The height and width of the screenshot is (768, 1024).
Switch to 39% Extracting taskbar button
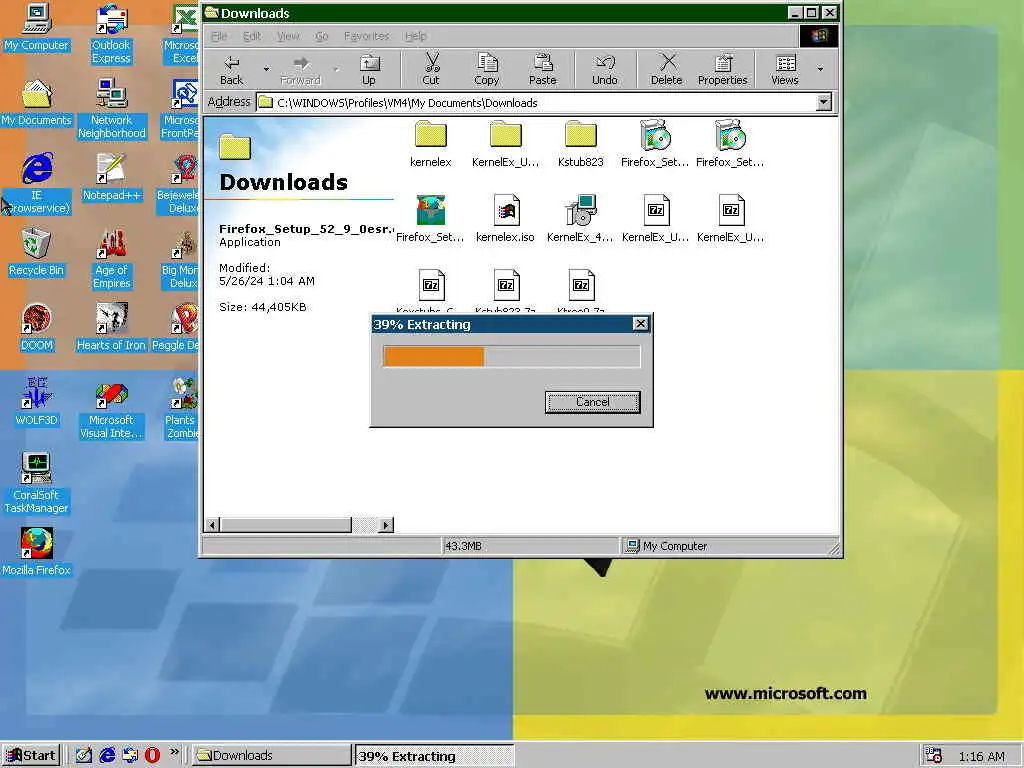point(434,756)
